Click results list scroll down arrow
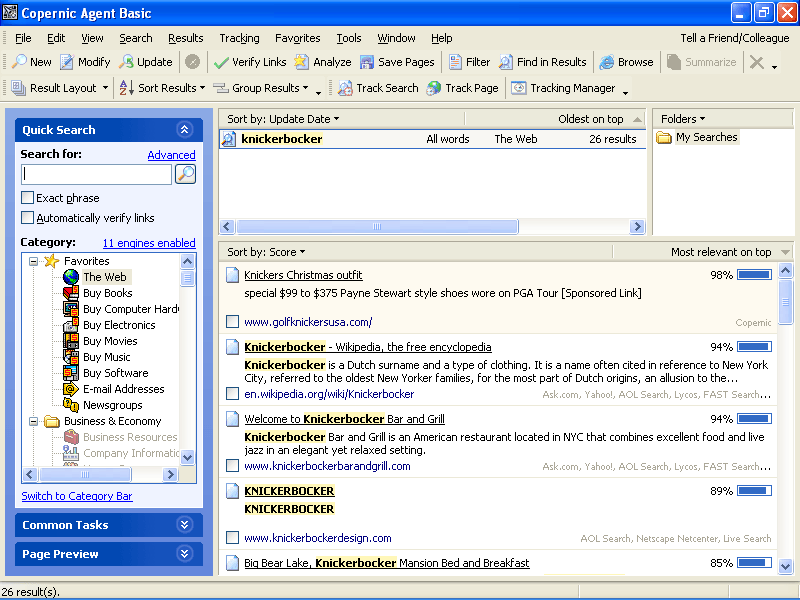This screenshot has height=600, width=800. click(x=786, y=565)
